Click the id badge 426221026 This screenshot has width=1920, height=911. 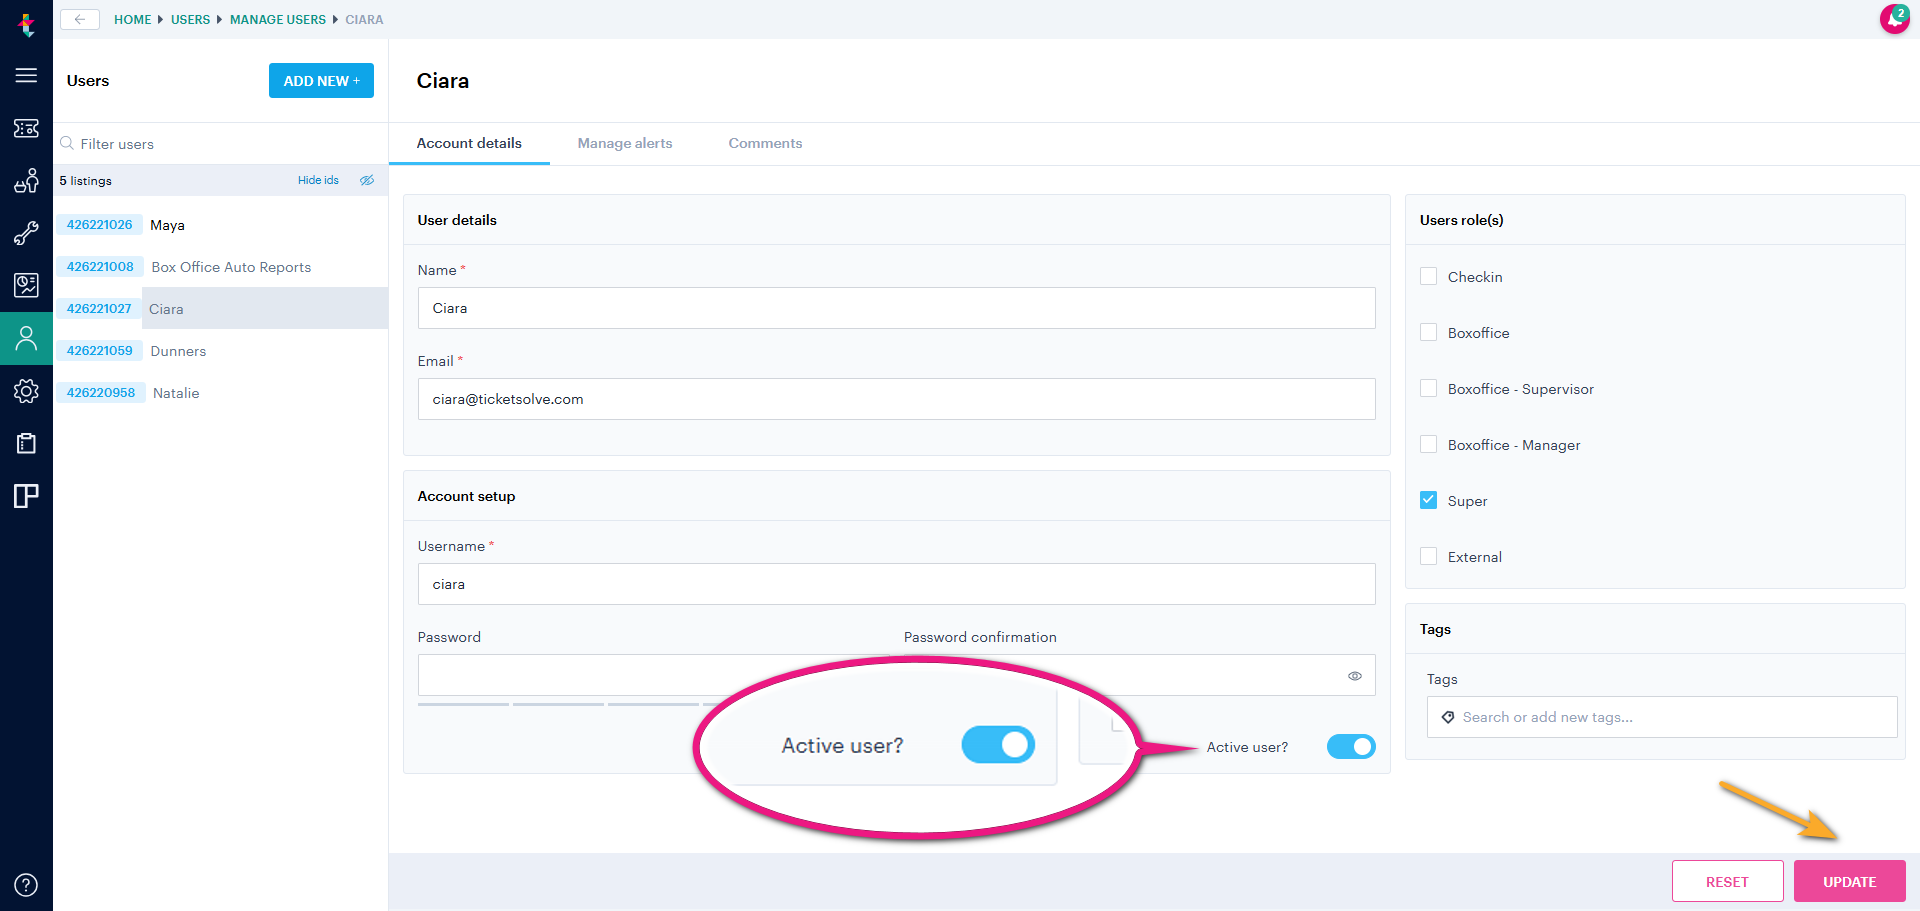[x=99, y=225]
